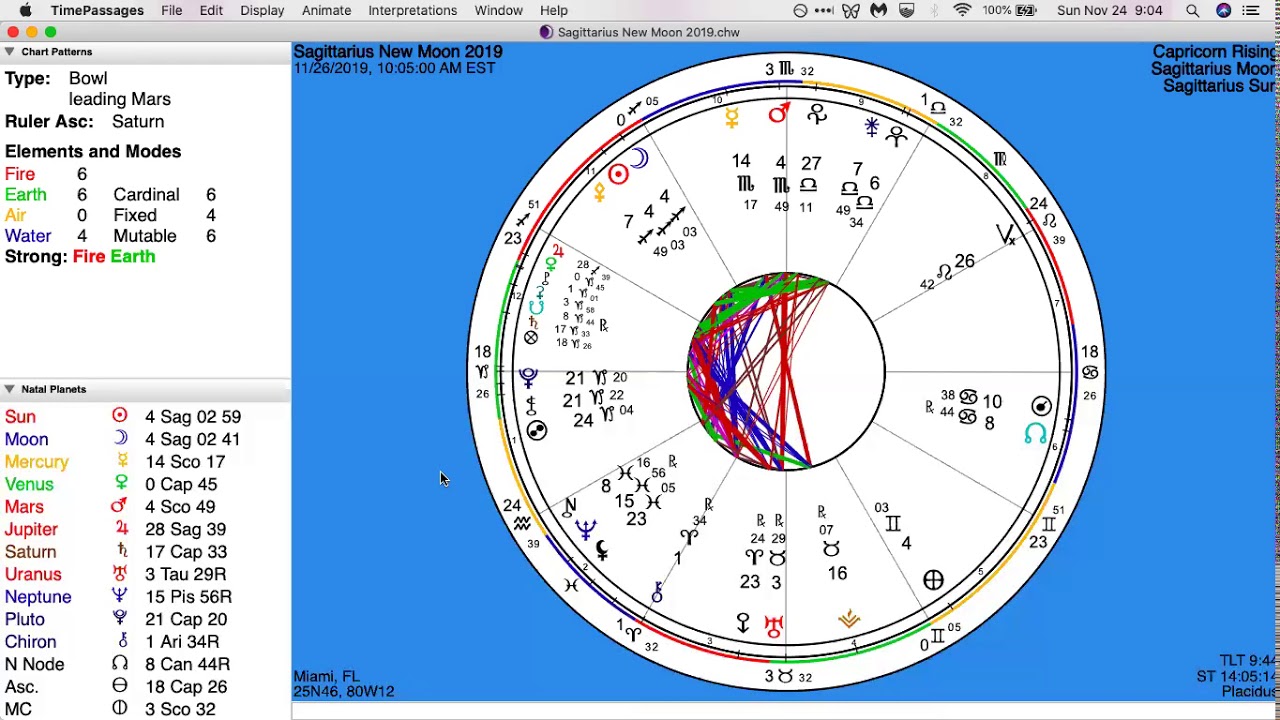
Task: Click the chart title Sagittarius New Moon 2019
Action: (x=398, y=52)
